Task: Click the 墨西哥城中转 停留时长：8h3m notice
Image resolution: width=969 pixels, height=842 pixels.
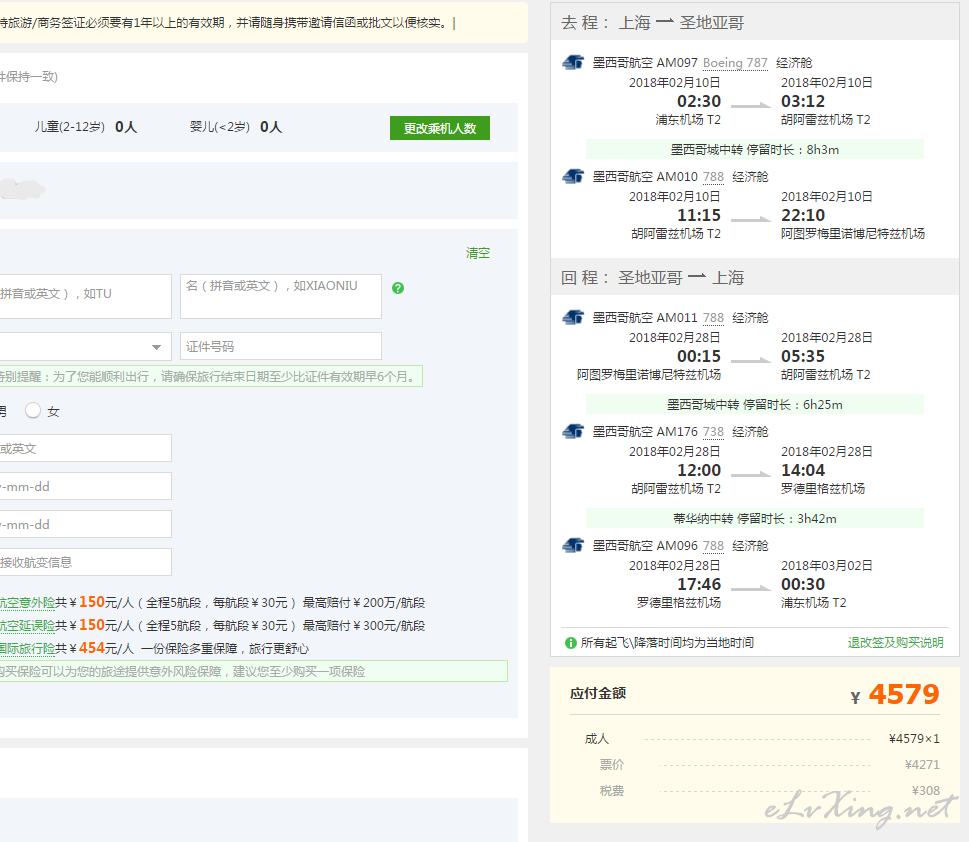Action: [x=755, y=150]
